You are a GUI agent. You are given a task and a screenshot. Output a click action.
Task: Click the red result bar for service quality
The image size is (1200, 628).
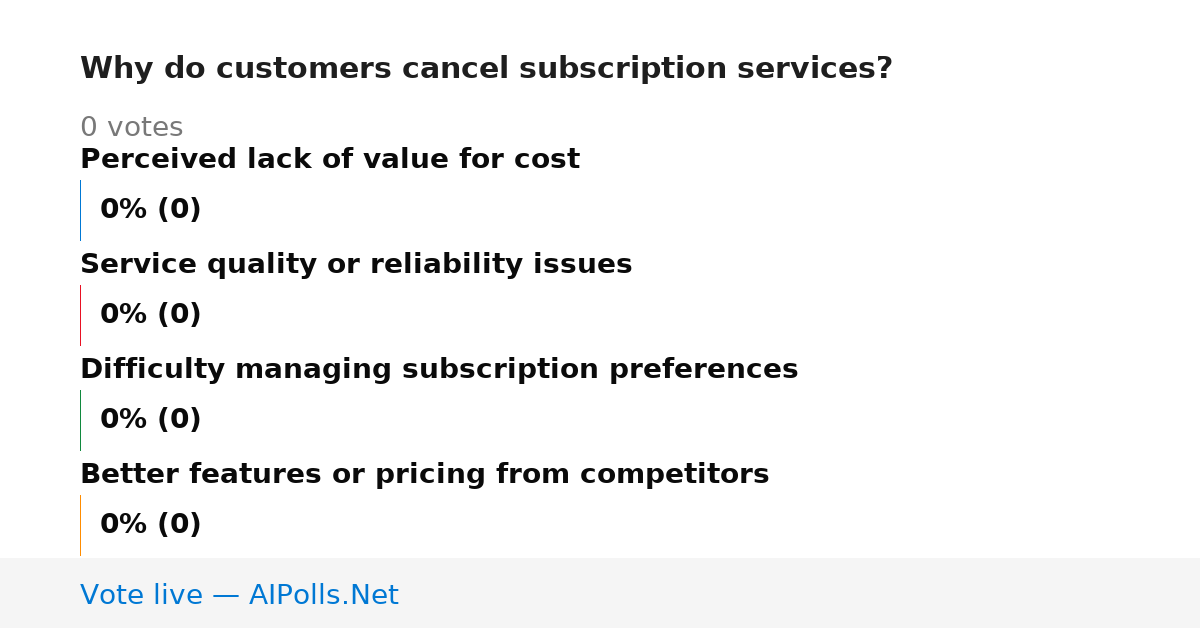pyautogui.click(x=80, y=315)
